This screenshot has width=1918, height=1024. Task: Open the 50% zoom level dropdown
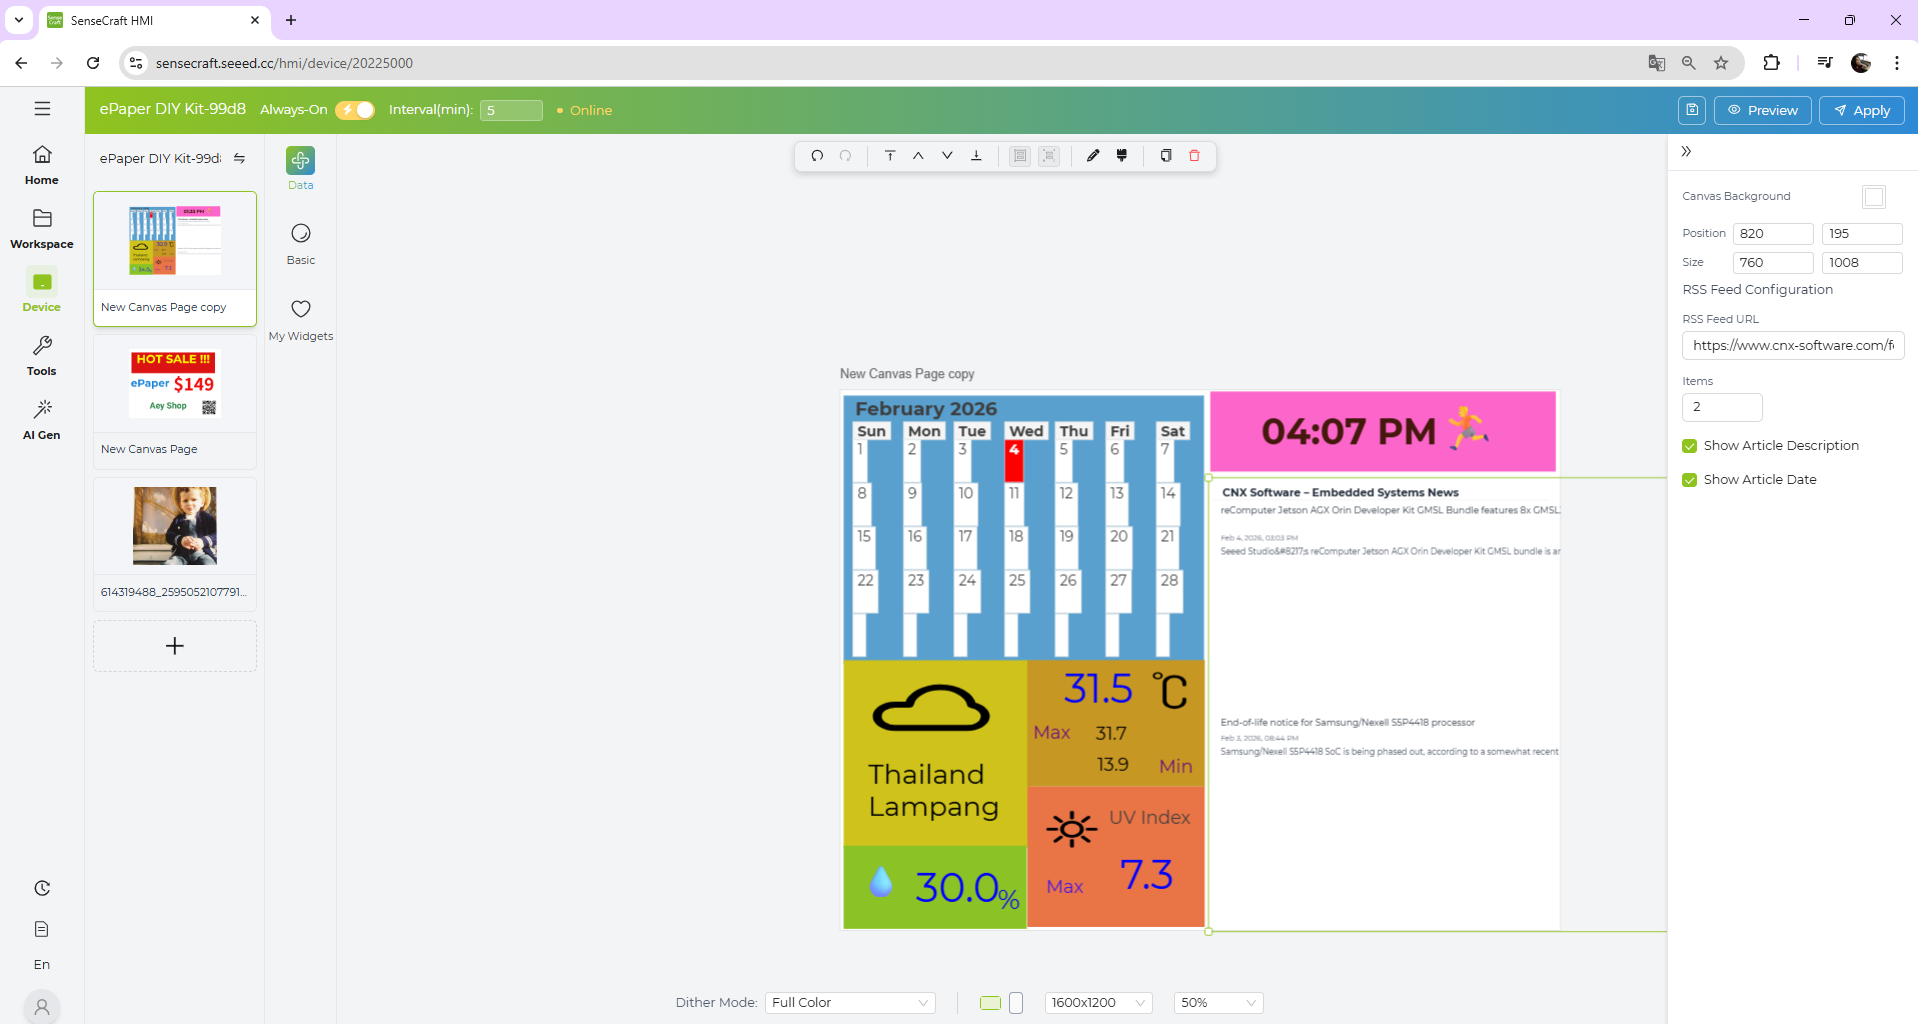pos(1217,1002)
